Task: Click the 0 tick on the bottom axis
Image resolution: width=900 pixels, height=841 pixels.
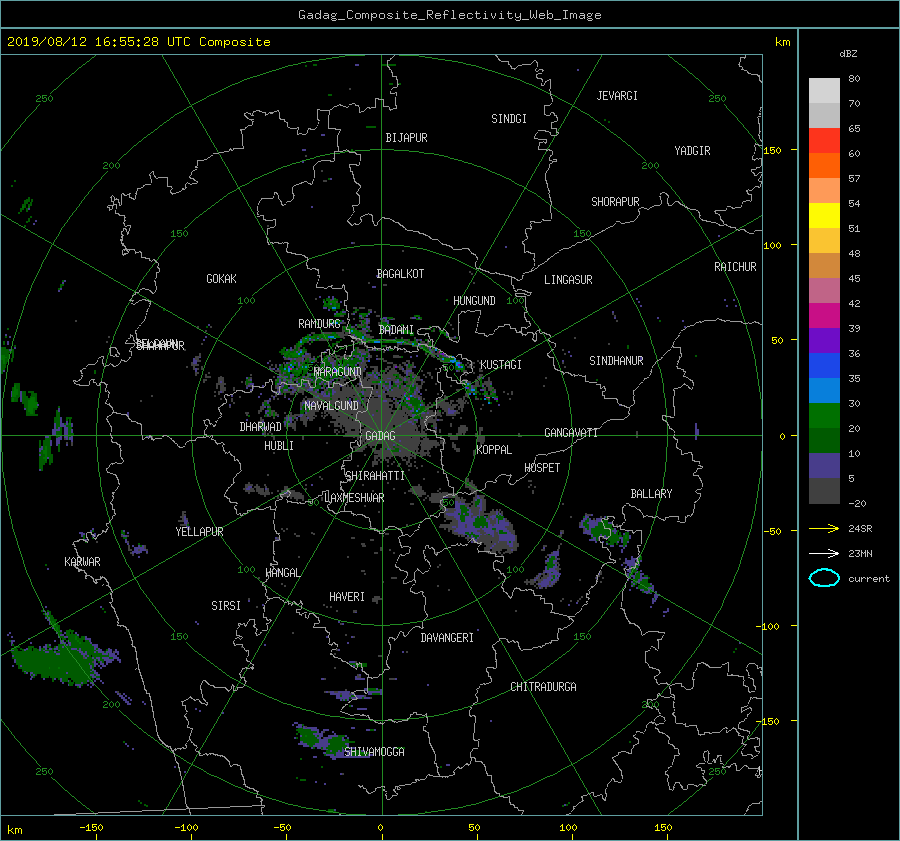Action: tap(381, 828)
